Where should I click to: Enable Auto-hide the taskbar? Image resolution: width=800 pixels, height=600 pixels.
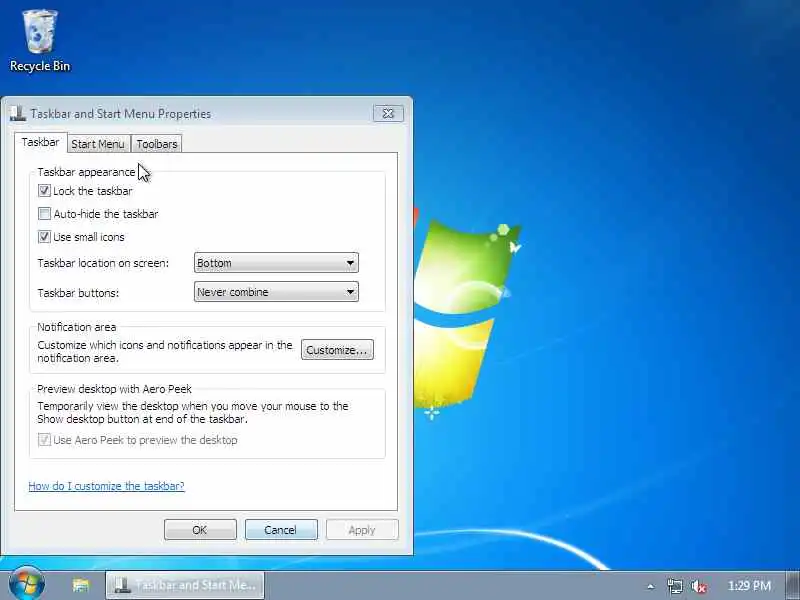(x=44, y=214)
